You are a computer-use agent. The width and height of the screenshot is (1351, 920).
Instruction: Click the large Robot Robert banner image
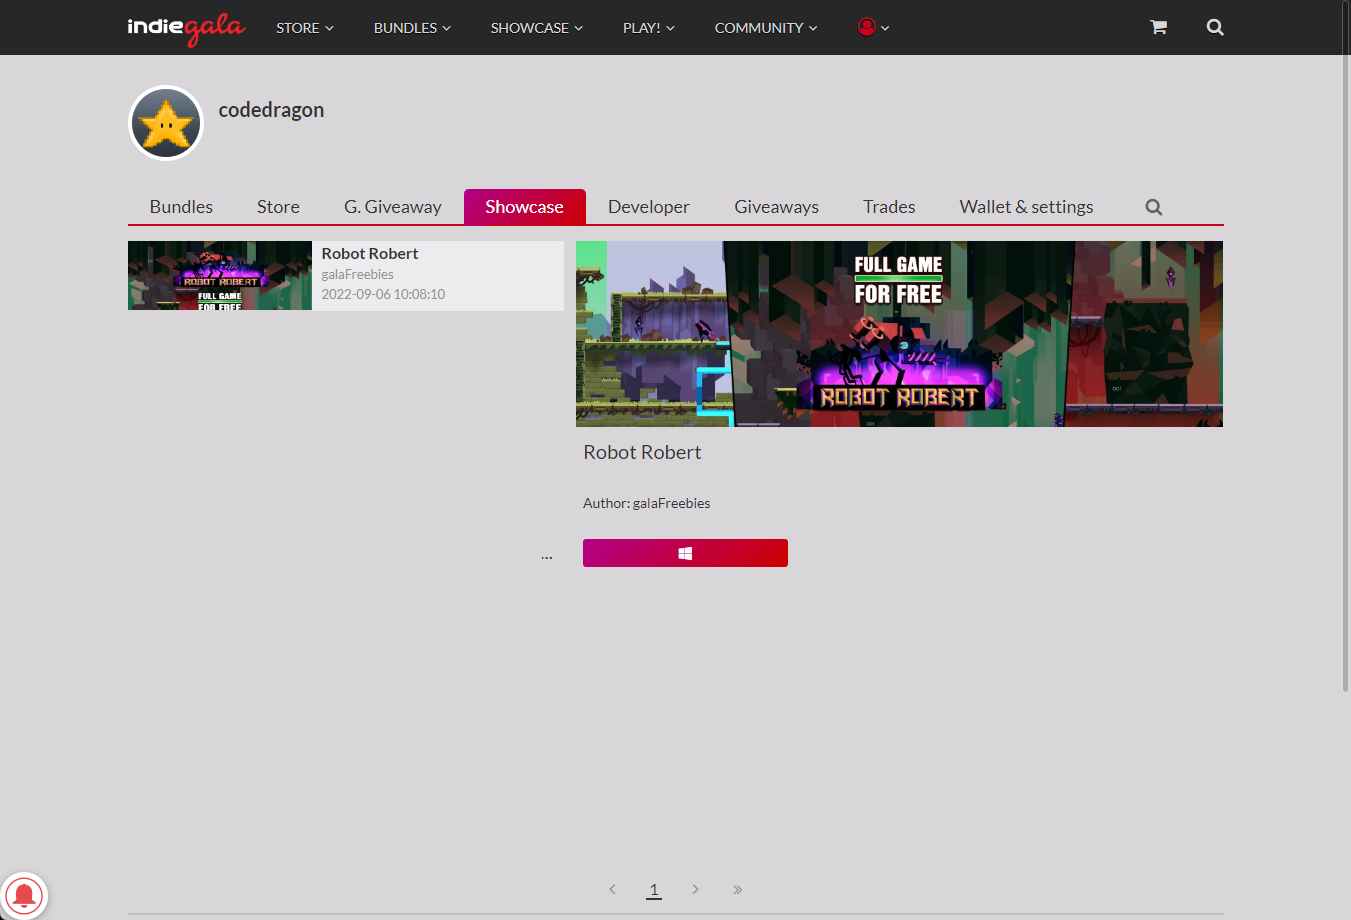[899, 334]
